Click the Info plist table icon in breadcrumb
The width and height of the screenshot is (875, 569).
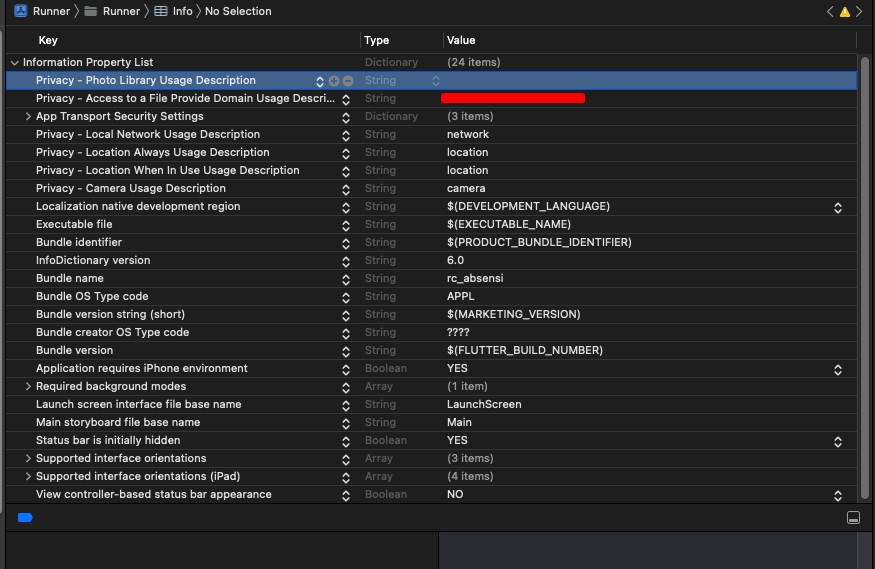pyautogui.click(x=161, y=11)
